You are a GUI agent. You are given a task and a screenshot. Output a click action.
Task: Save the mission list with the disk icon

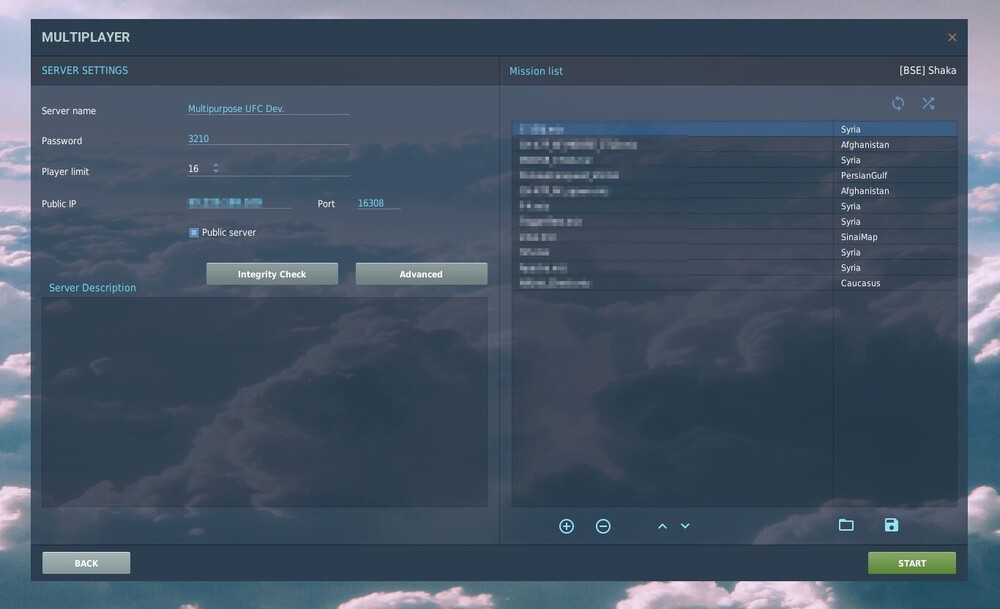(x=891, y=524)
